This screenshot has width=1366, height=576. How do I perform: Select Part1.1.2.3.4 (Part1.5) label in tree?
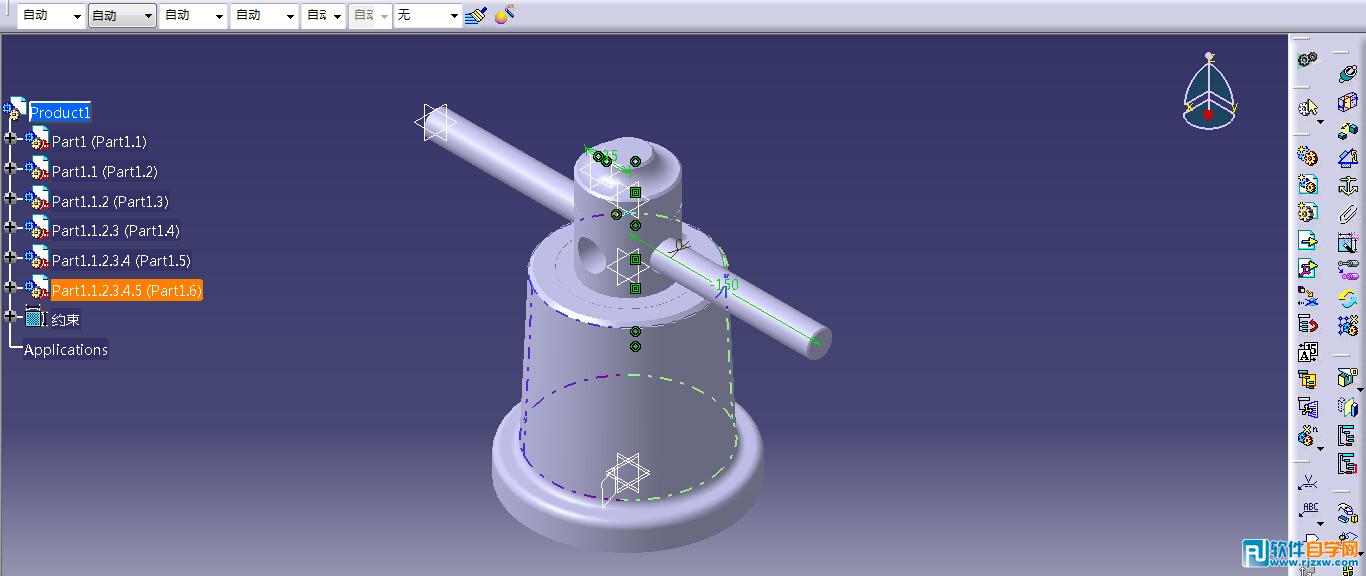[x=121, y=261]
